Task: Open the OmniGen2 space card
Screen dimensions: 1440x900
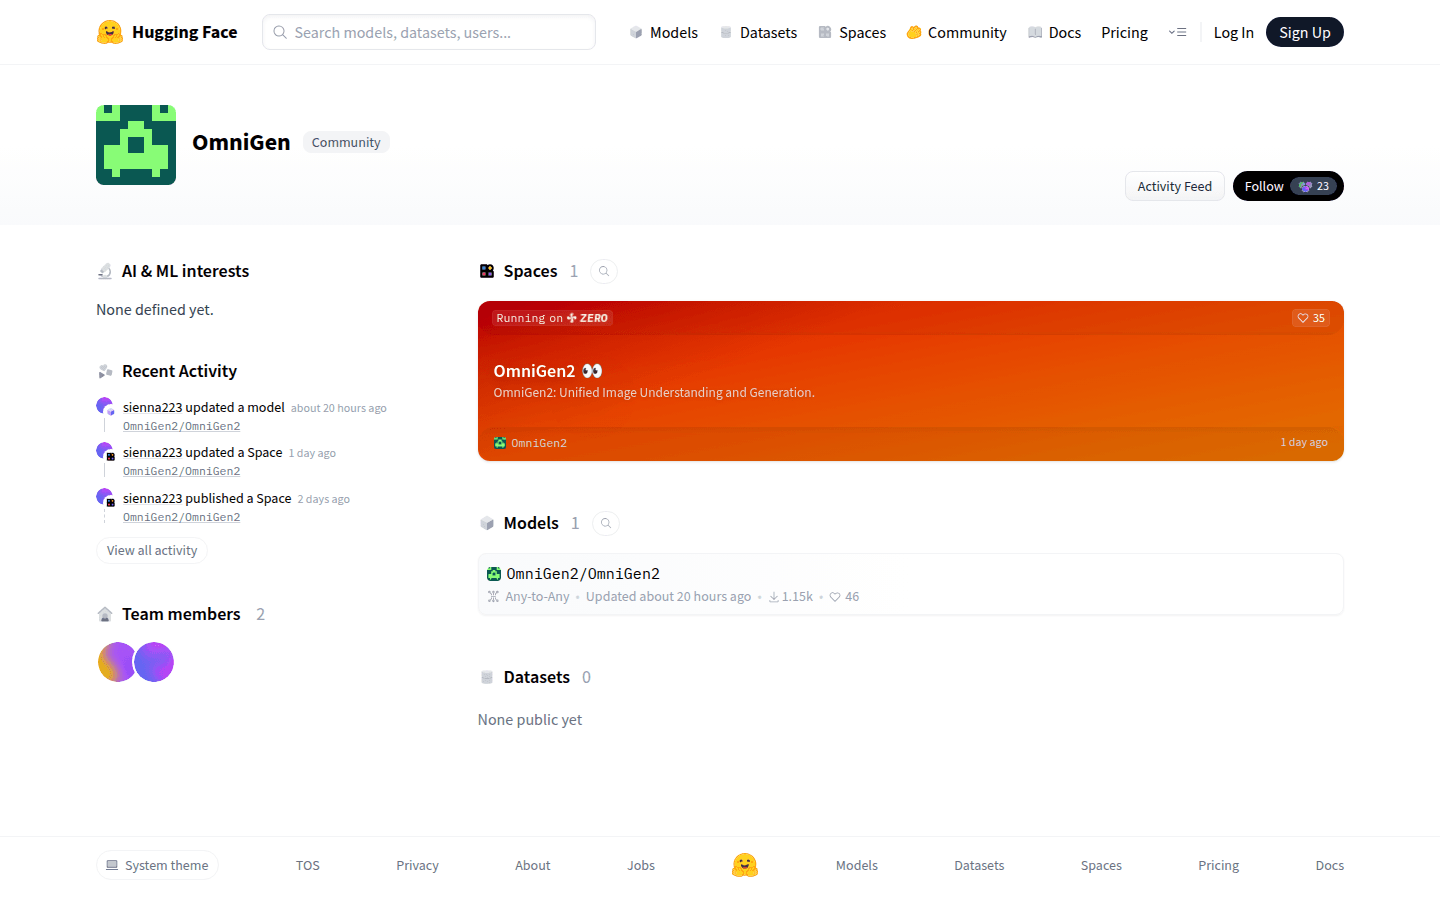Action: coord(910,381)
